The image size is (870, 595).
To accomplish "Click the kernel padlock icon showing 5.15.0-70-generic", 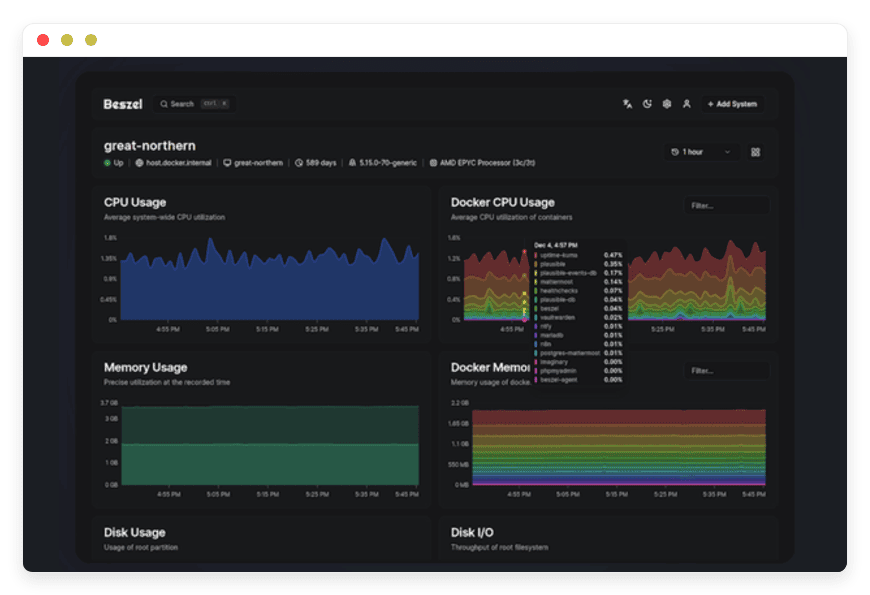I will 353,162.
